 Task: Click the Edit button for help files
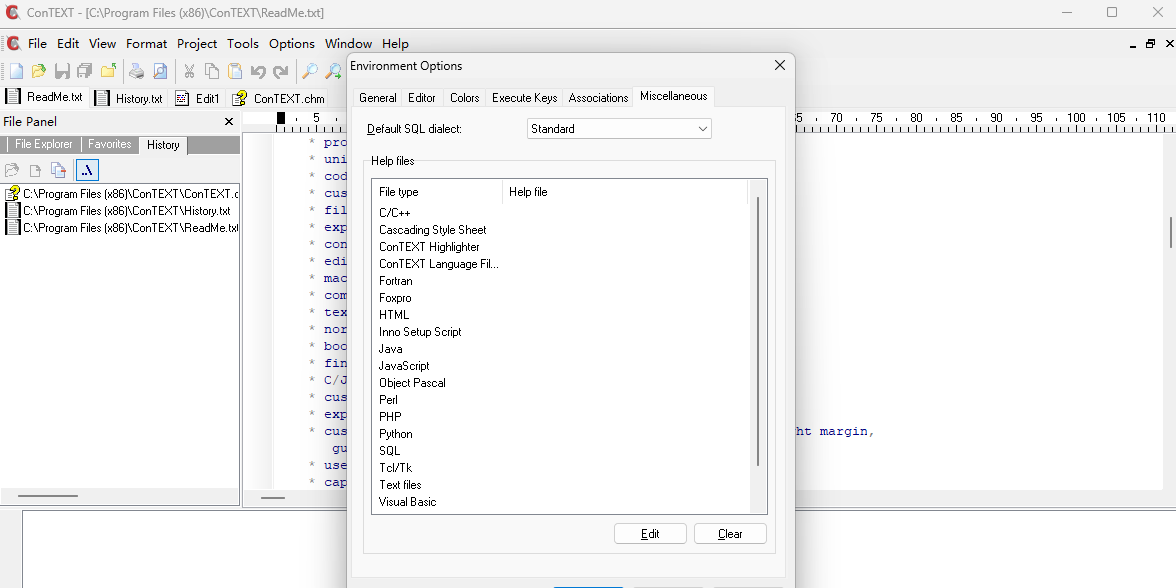point(650,534)
